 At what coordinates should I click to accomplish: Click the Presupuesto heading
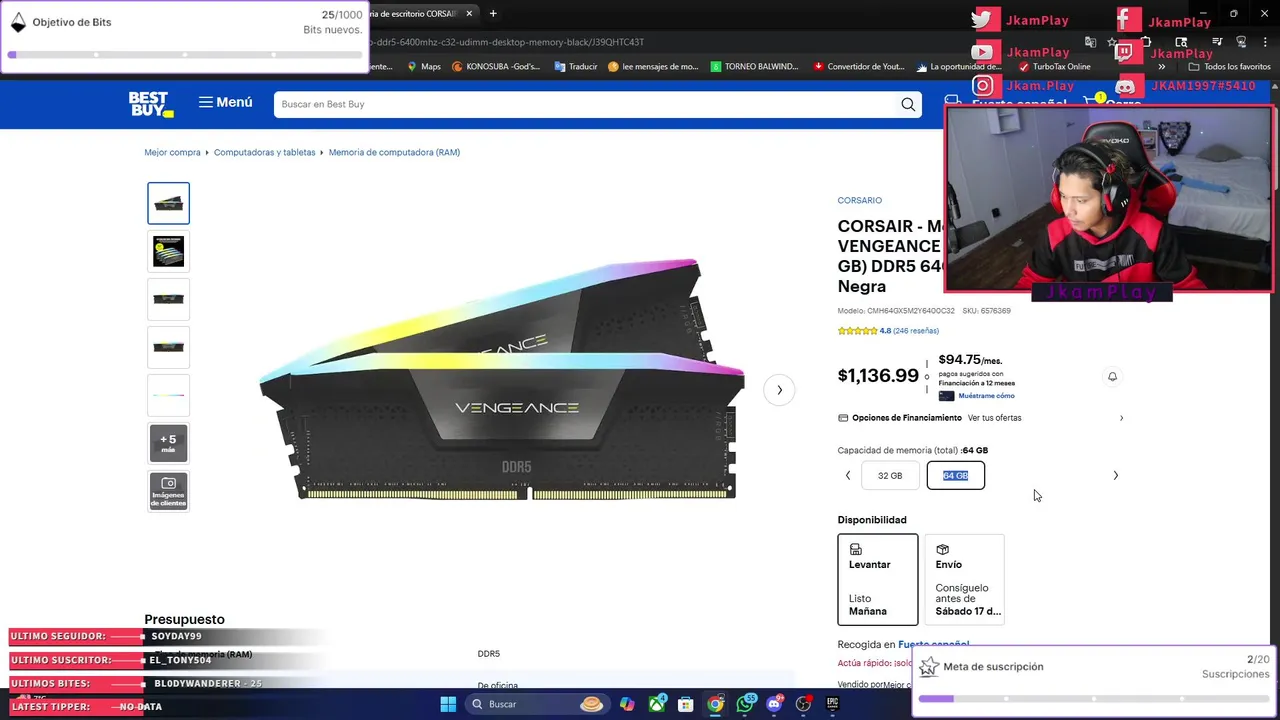click(184, 620)
